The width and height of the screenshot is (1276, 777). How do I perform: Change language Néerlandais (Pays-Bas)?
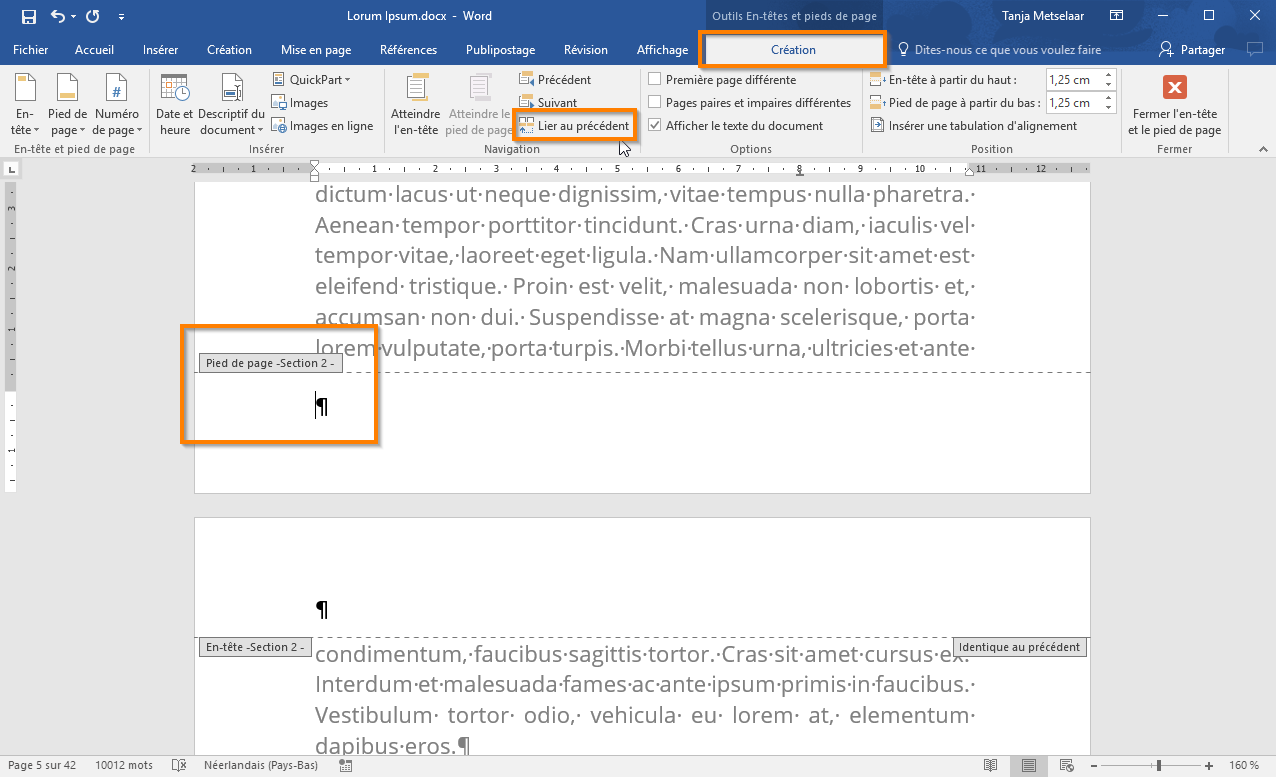point(260,765)
